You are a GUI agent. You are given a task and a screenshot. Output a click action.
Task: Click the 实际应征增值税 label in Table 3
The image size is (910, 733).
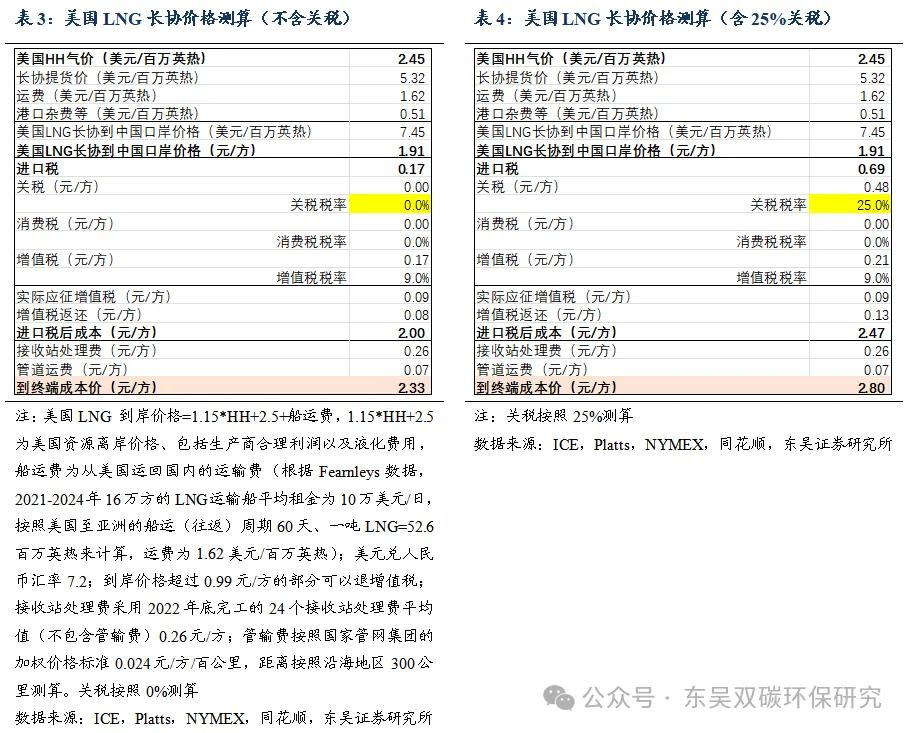(x=93, y=297)
